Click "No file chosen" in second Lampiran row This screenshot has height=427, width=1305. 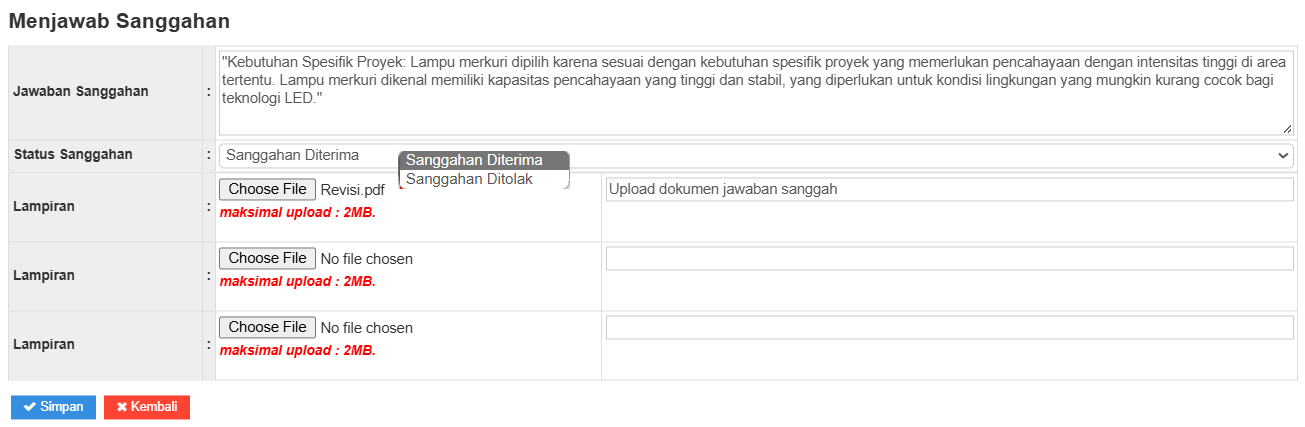coord(366,259)
